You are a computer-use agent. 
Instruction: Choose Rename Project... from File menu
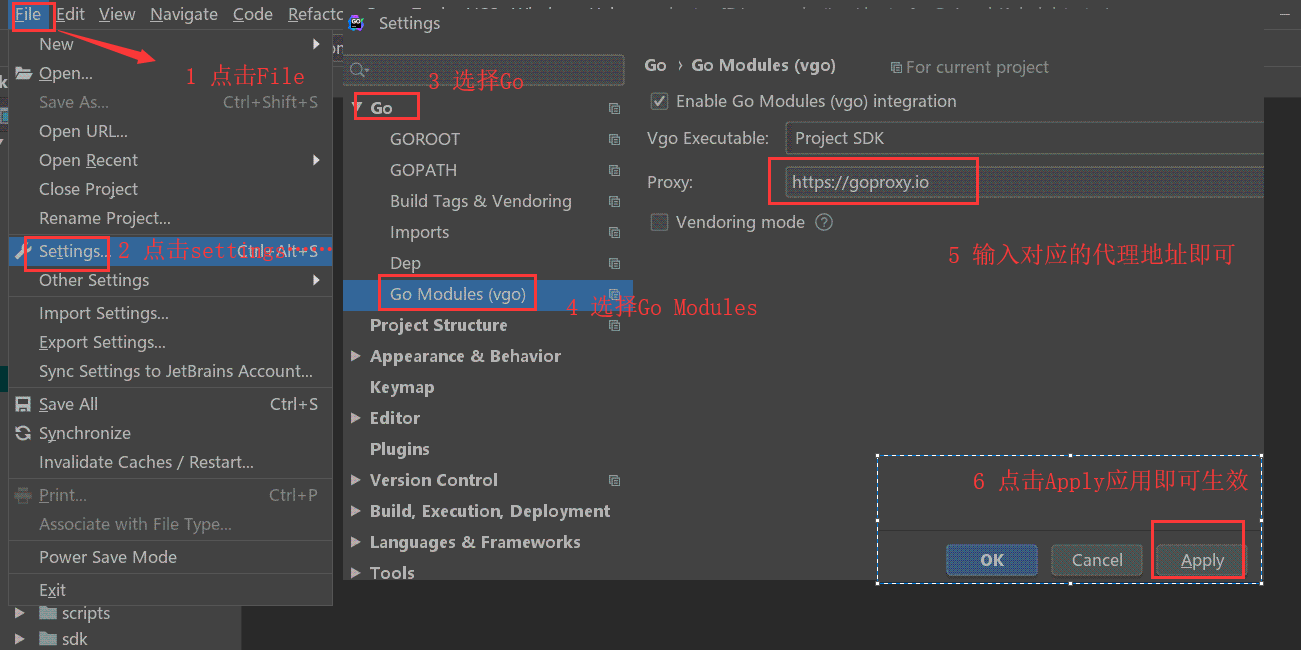[170, 218]
